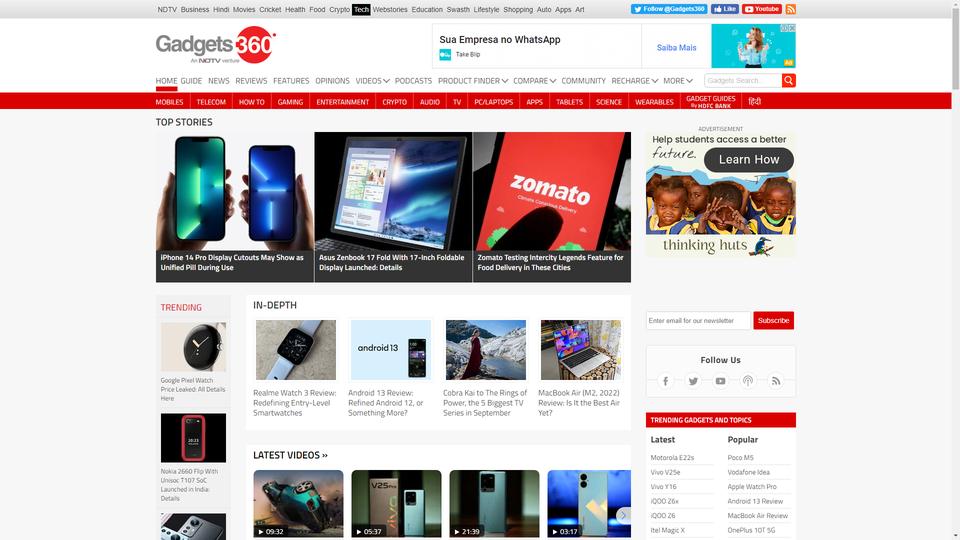The image size is (960, 540).
Task: Open Itel Magic X under Latest
Action: click(x=667, y=530)
